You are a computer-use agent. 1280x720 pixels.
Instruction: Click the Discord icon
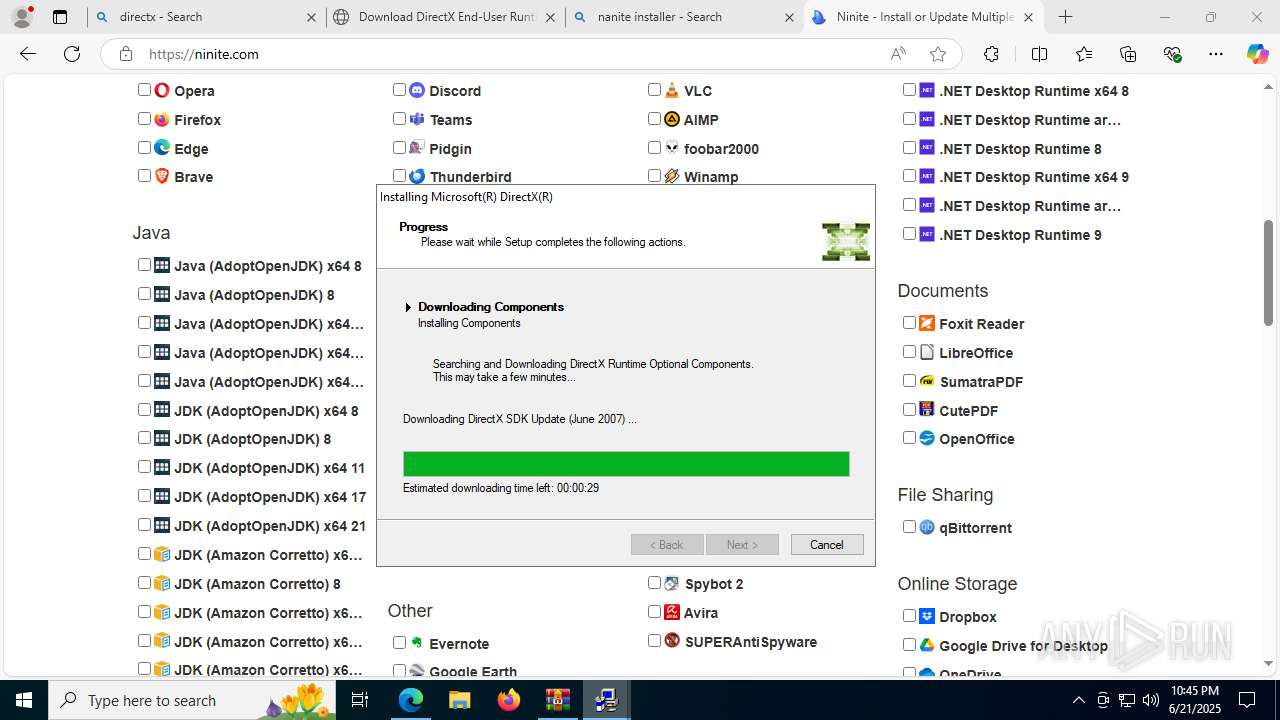click(417, 90)
